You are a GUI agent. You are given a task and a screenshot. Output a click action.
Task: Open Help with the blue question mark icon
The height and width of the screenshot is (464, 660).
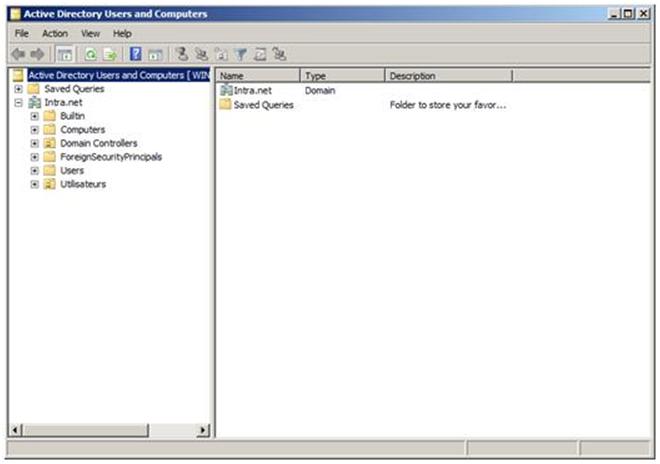click(136, 54)
